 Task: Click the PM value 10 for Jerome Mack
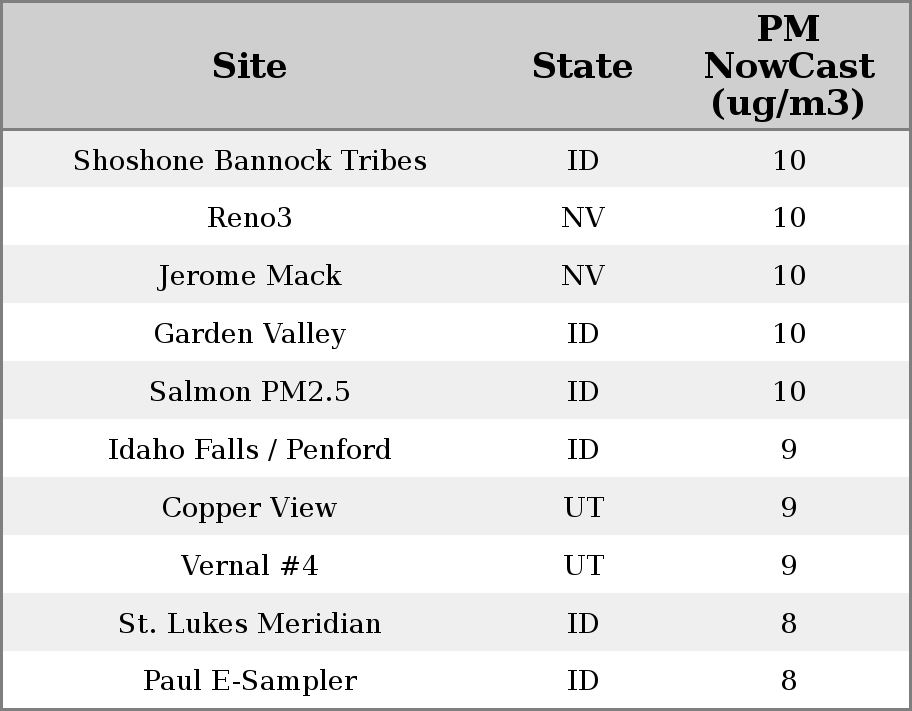(x=788, y=276)
